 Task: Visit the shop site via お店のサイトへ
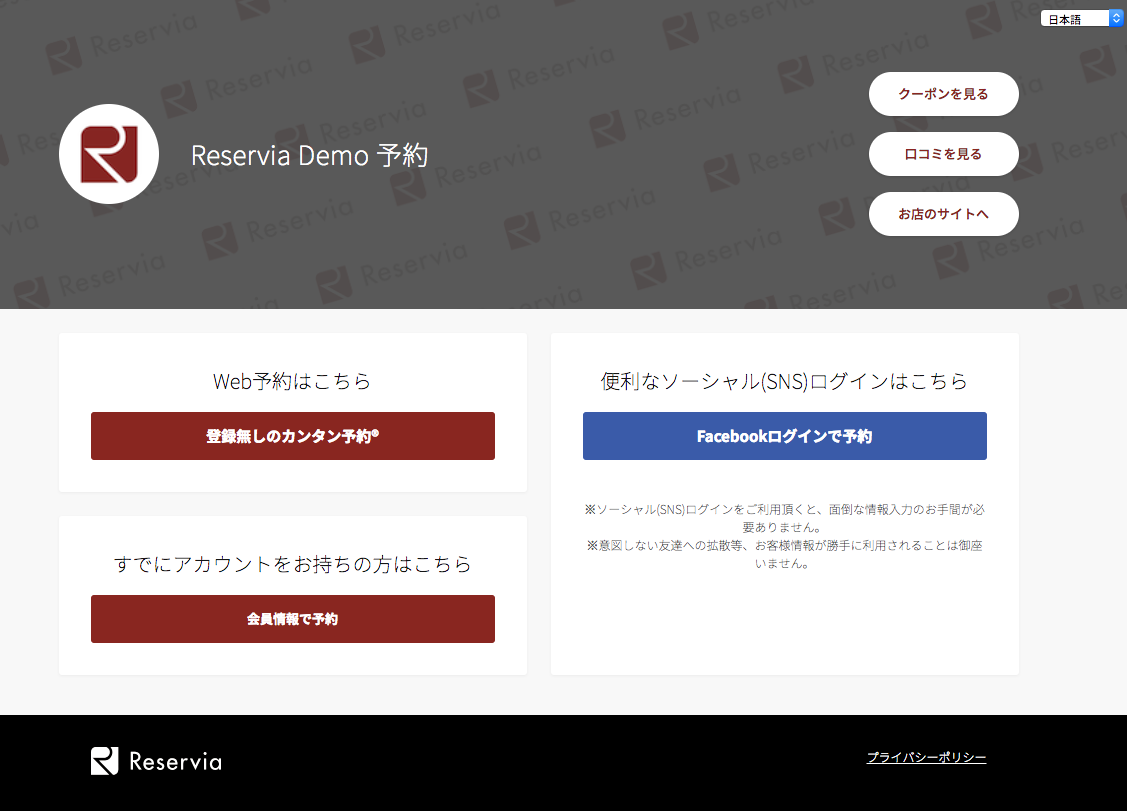(943, 213)
